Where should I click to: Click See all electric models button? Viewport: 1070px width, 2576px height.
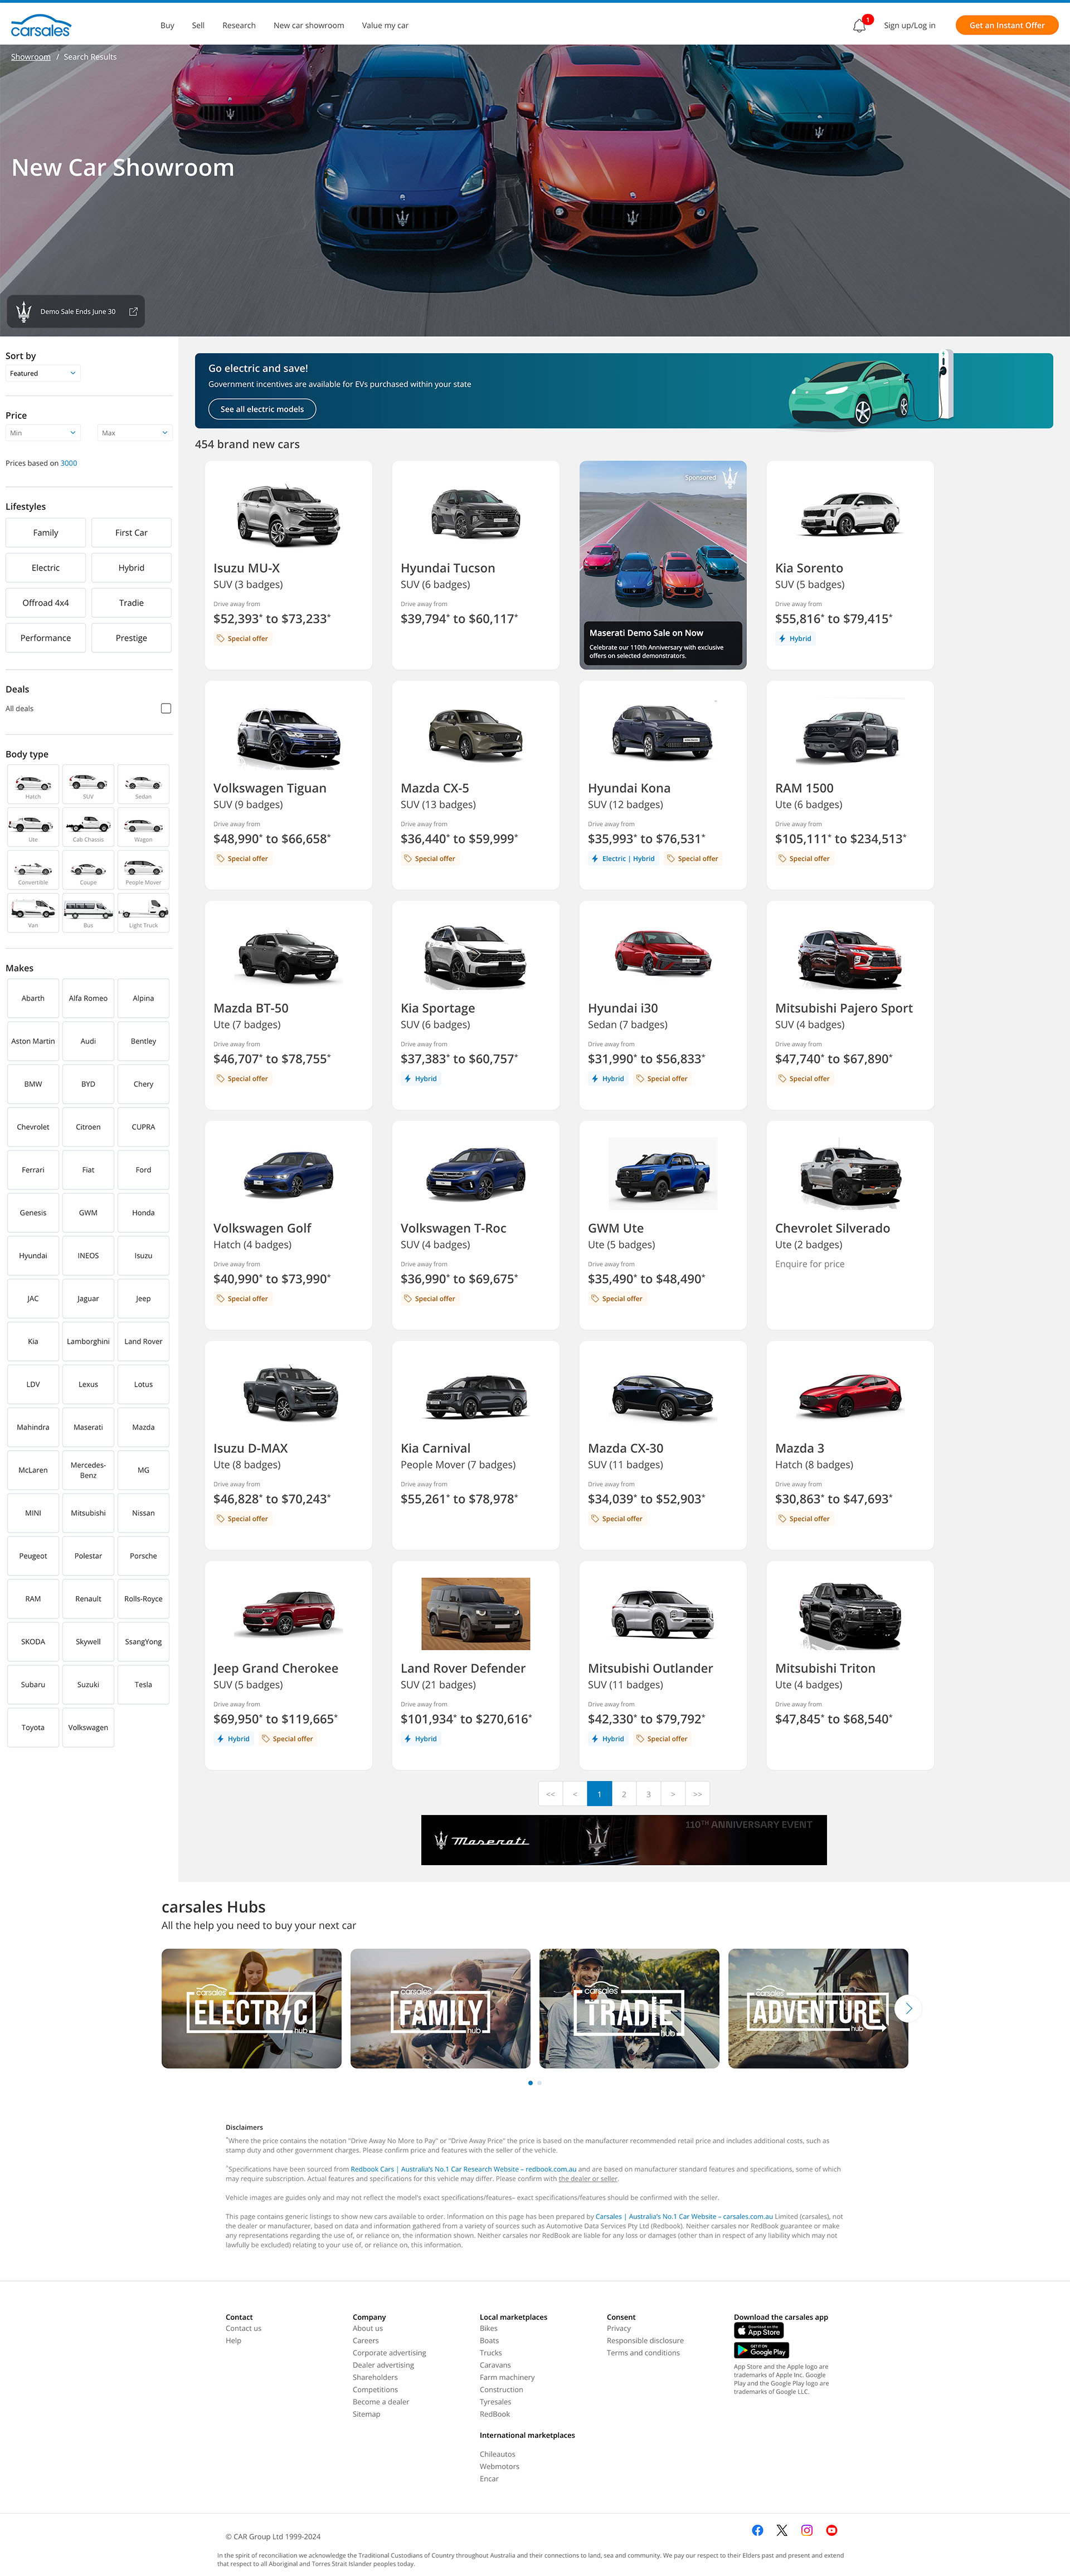click(x=262, y=409)
